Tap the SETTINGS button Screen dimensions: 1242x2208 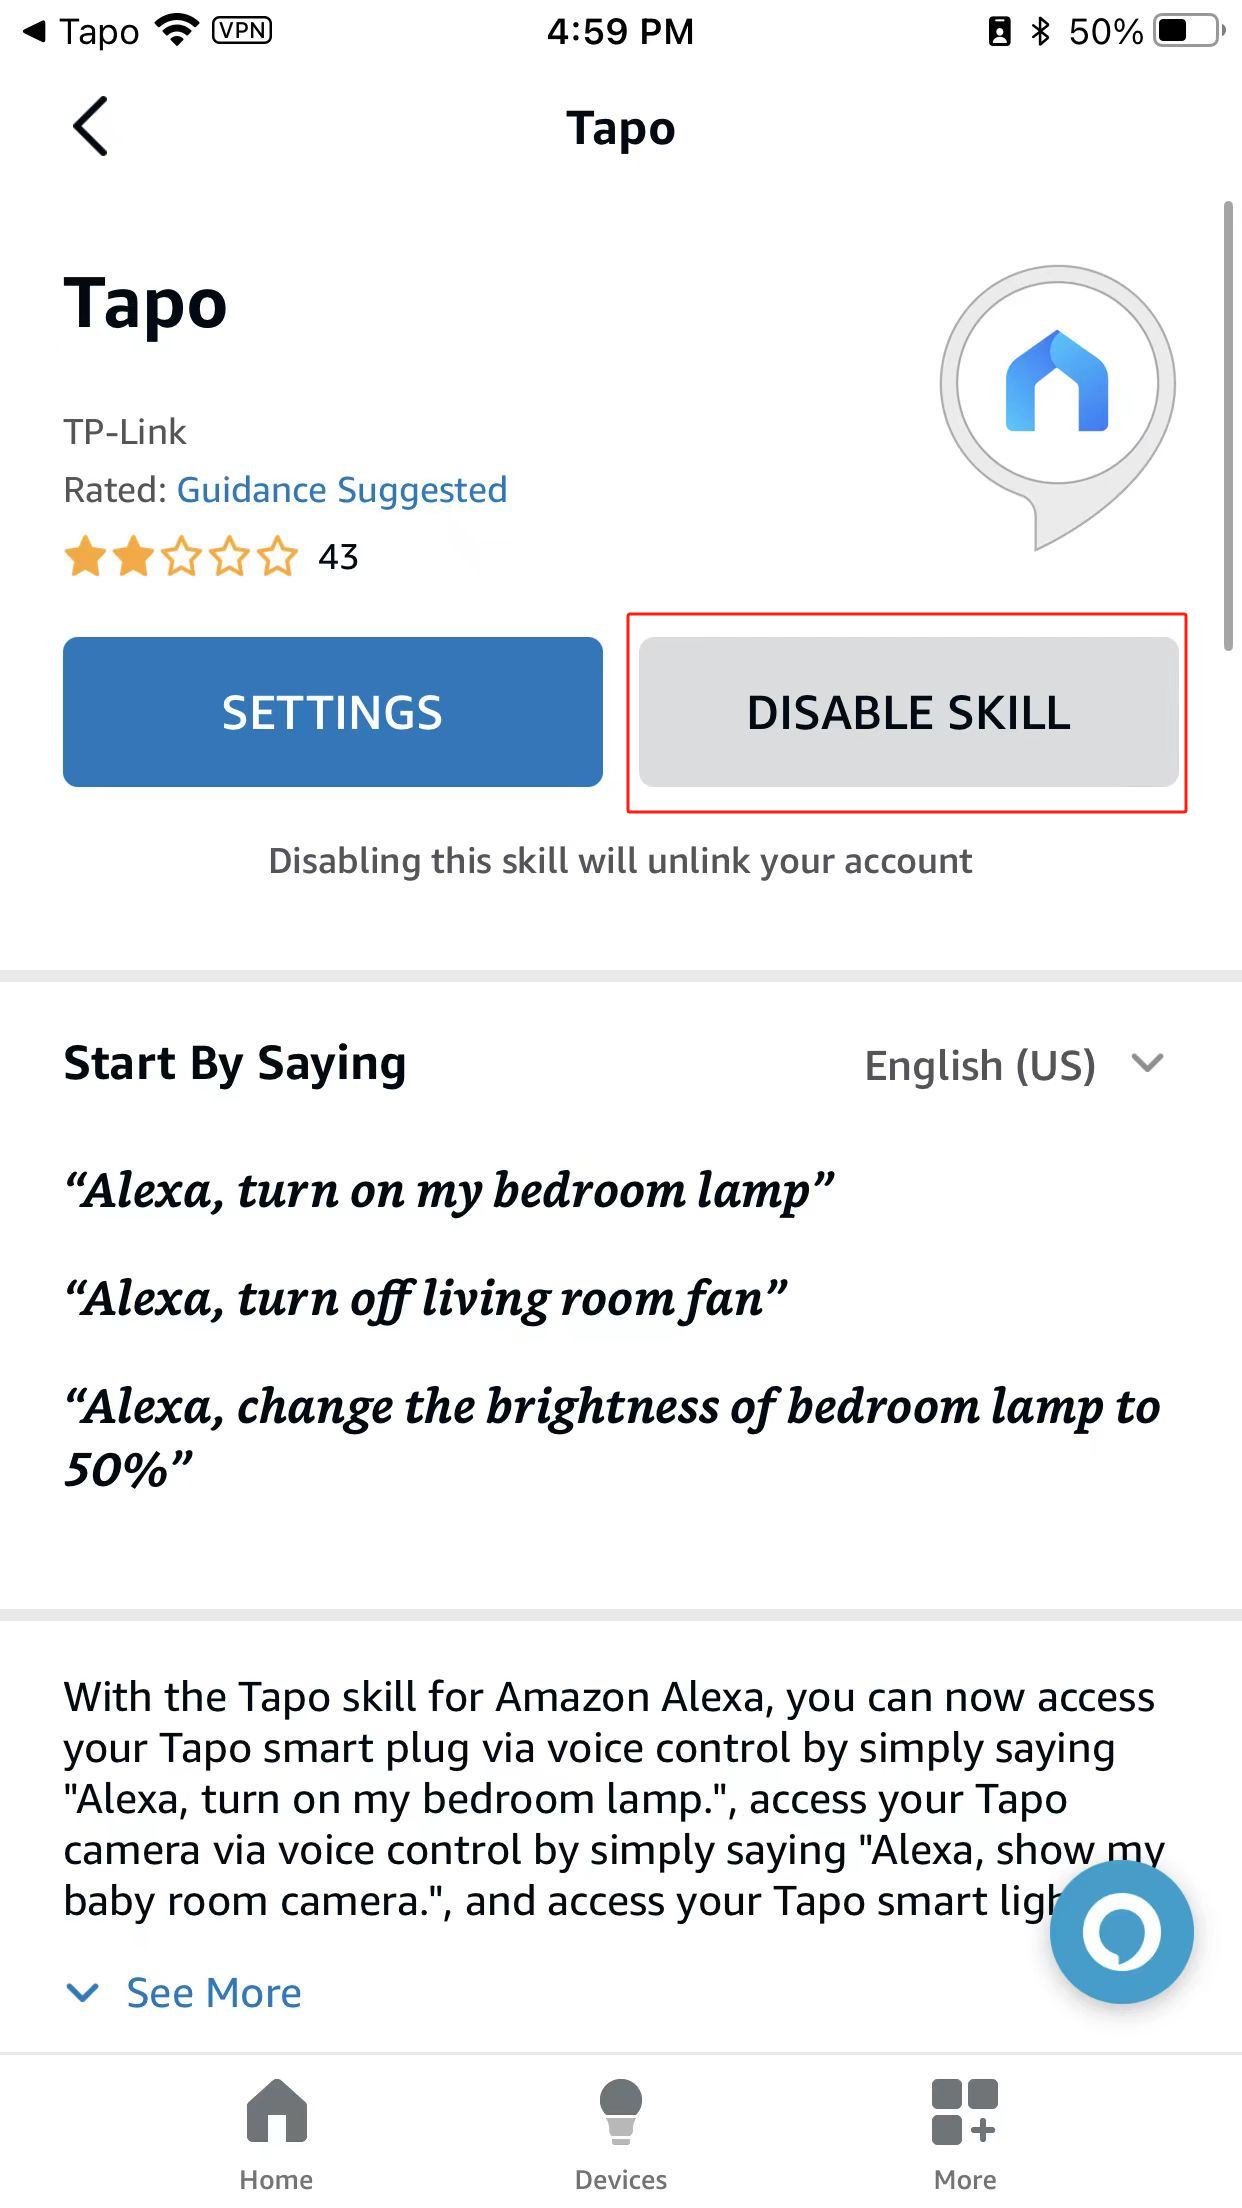333,712
